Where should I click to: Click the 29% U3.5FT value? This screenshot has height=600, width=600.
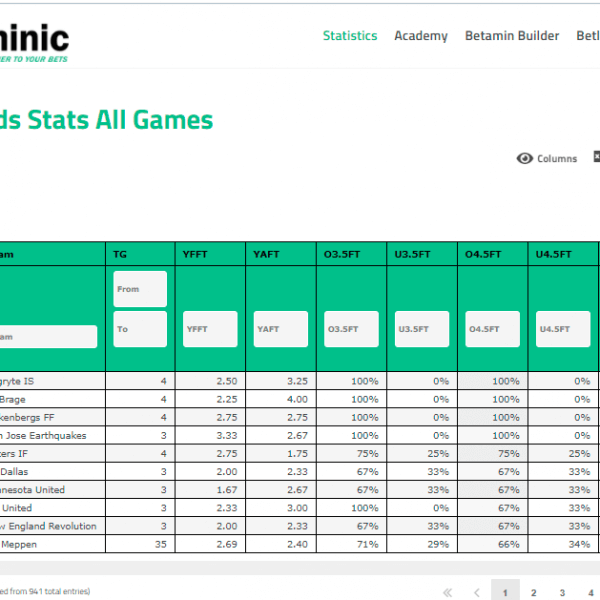438,544
